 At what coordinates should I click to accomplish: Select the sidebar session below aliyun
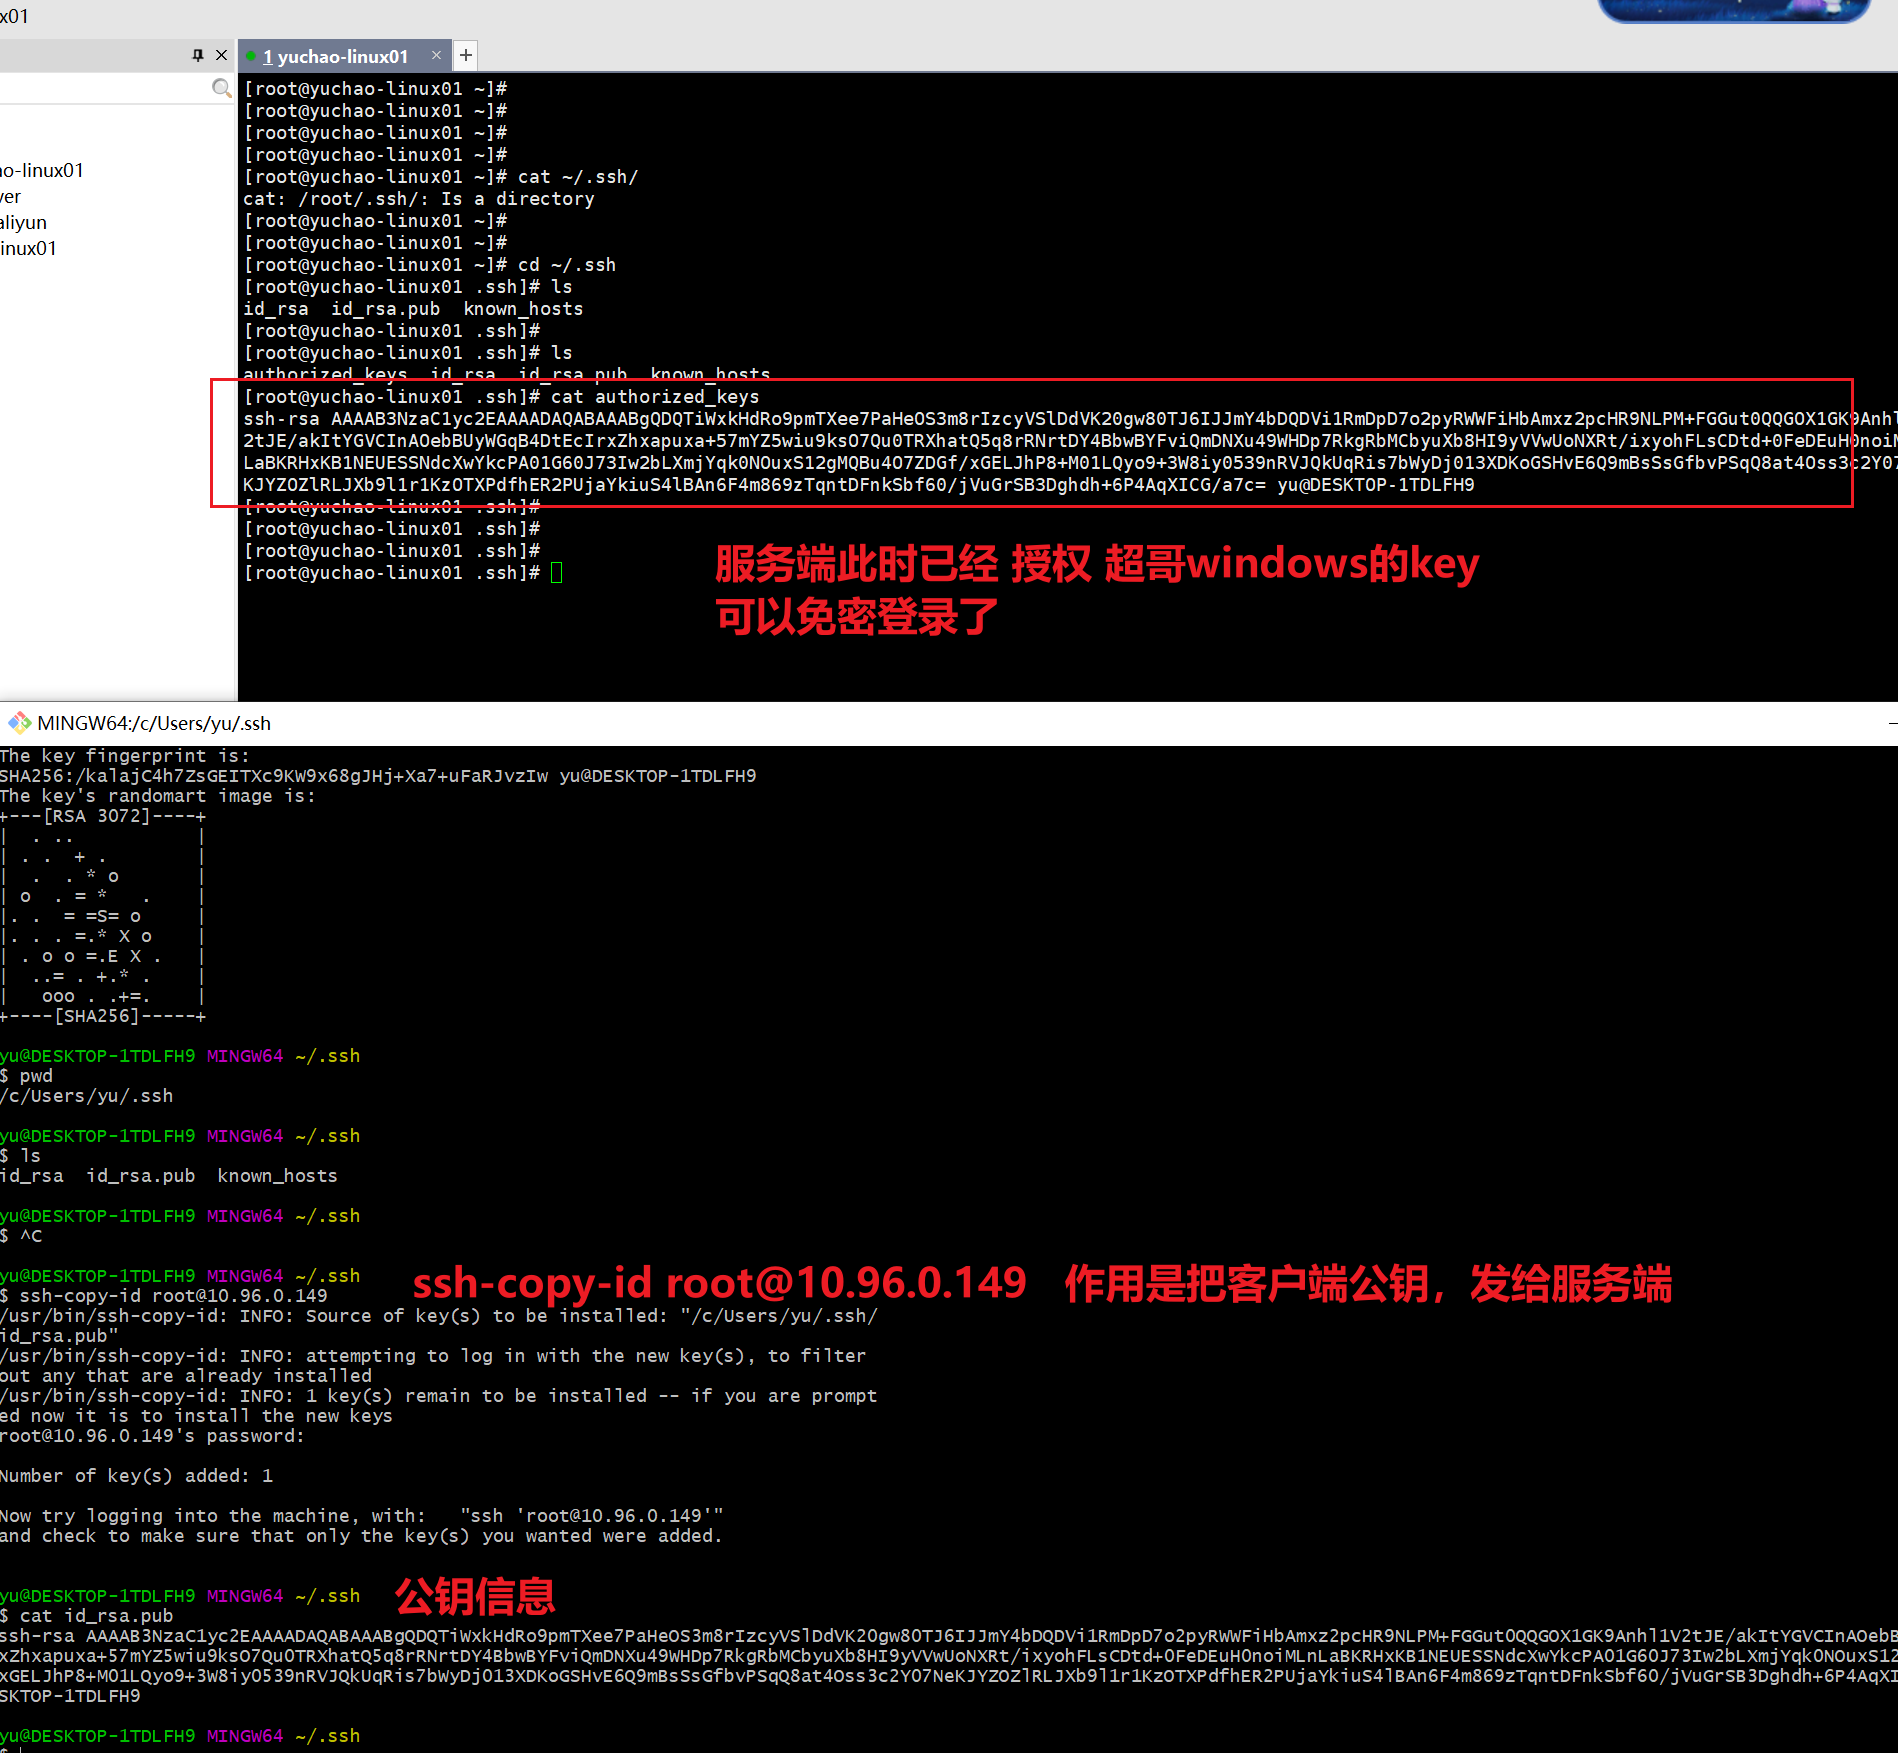[29, 248]
